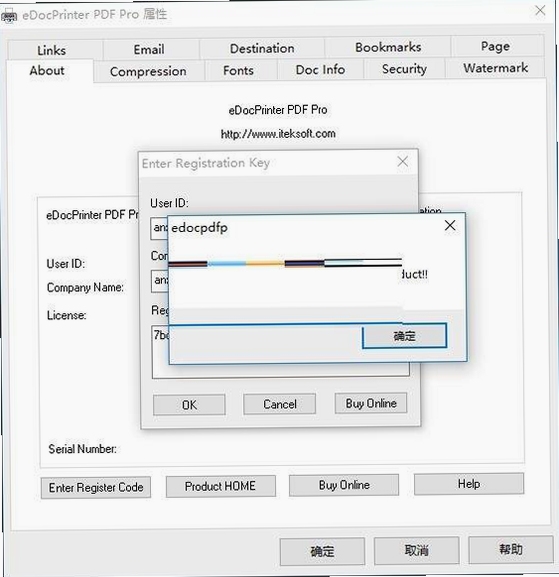Open Product HOME page button
The width and height of the screenshot is (559, 577).
click(220, 486)
